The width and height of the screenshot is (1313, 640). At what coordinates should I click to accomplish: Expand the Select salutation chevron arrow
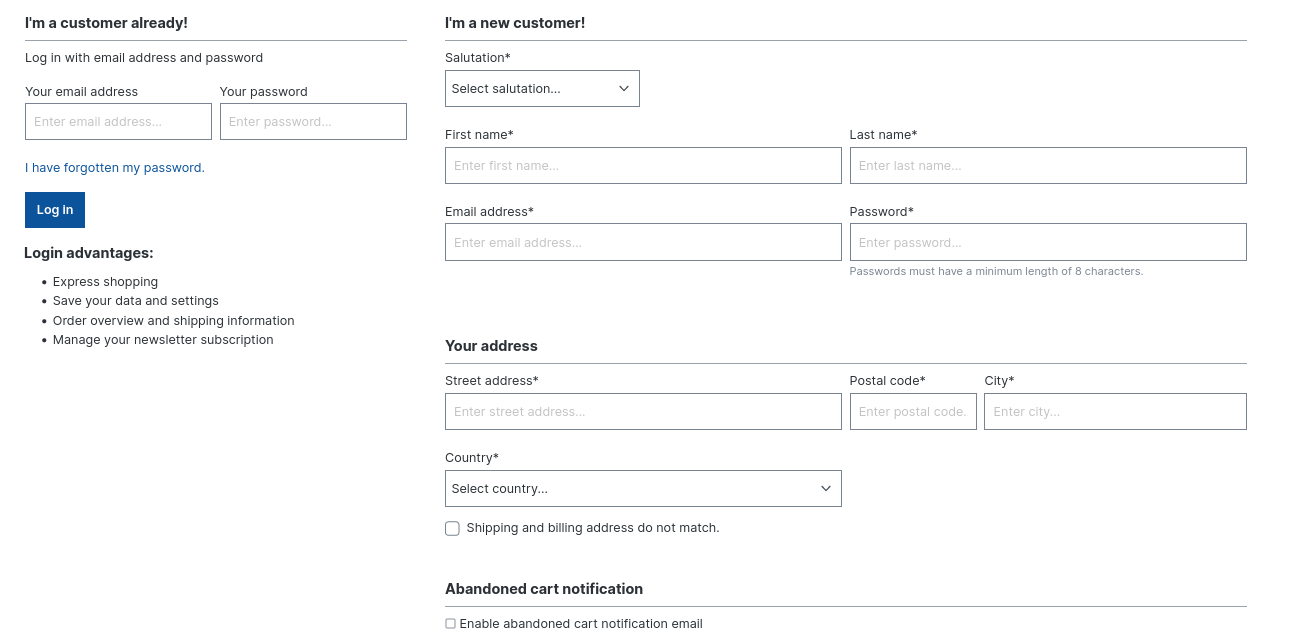(624, 88)
